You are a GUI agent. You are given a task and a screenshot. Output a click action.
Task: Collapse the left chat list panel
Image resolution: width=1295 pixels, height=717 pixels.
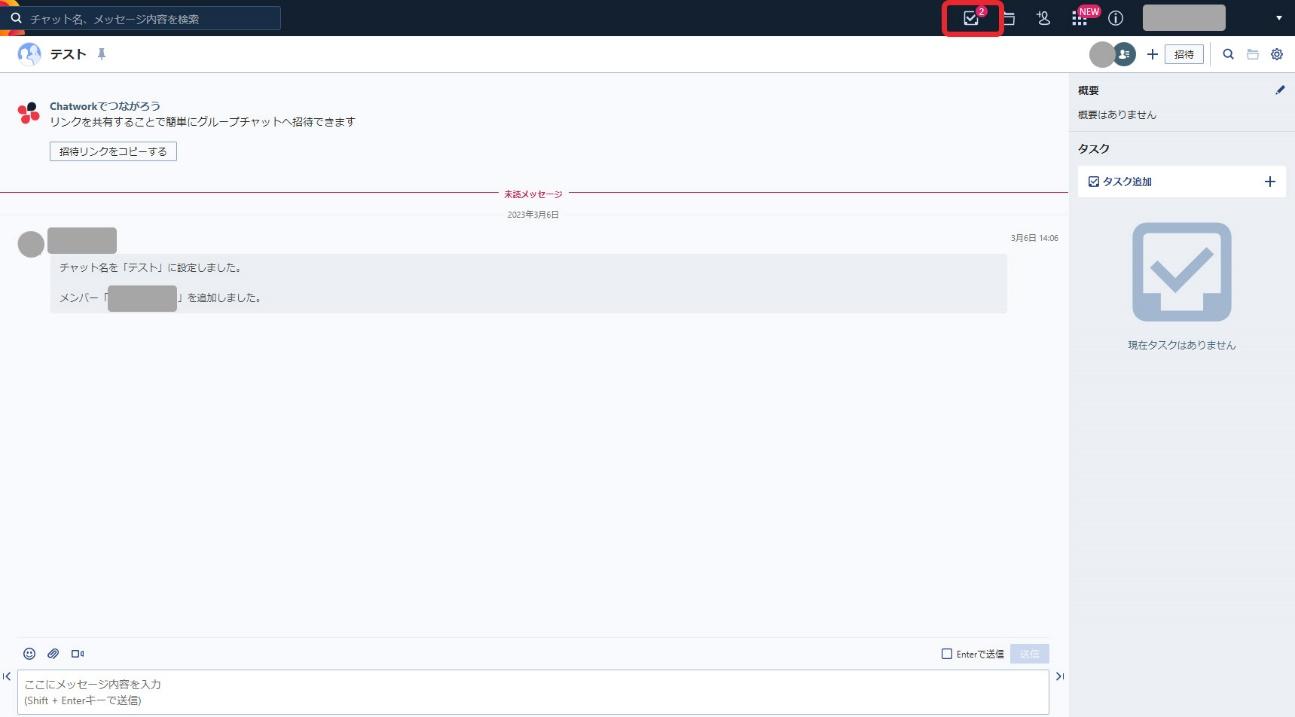tap(7, 677)
